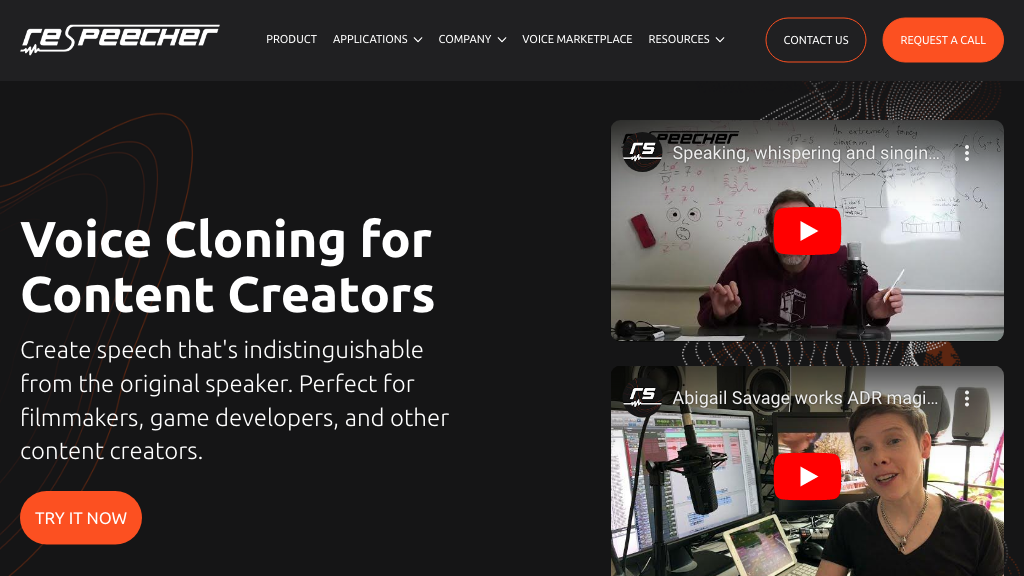Open the Product menu item

click(291, 39)
